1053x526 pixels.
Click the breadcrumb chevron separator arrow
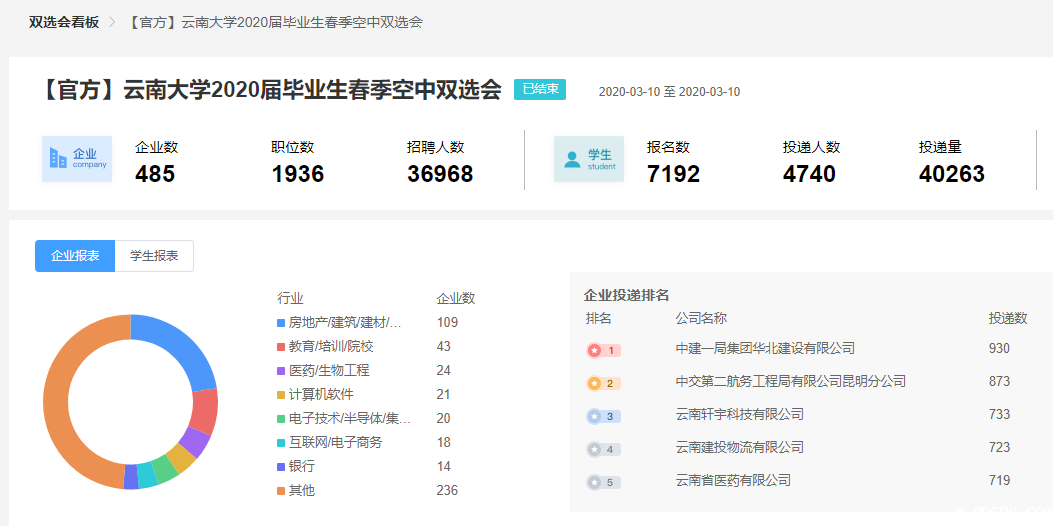113,22
